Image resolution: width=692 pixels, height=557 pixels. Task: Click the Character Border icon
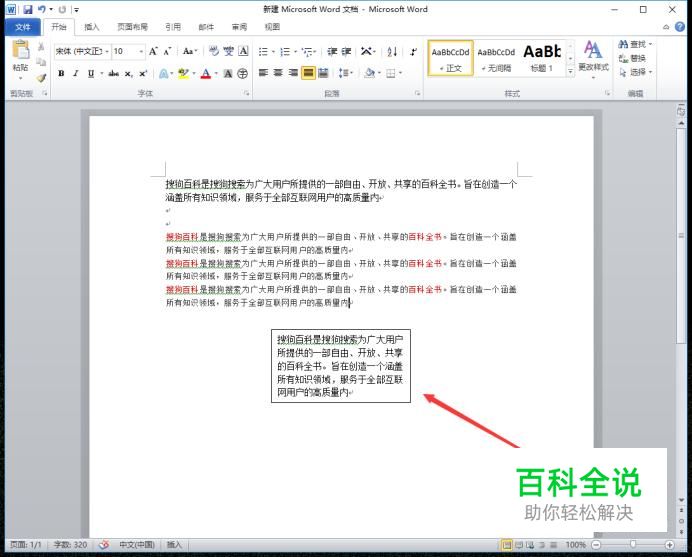click(x=243, y=51)
